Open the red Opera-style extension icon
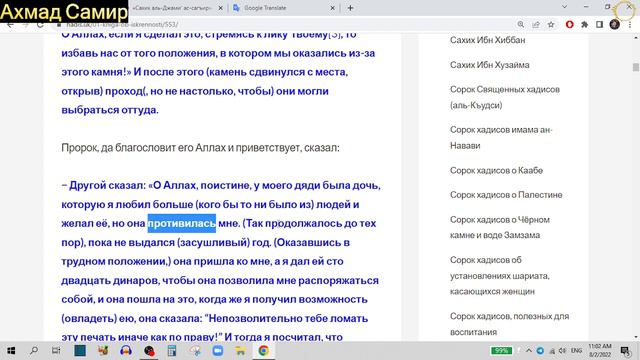 pos(570,24)
